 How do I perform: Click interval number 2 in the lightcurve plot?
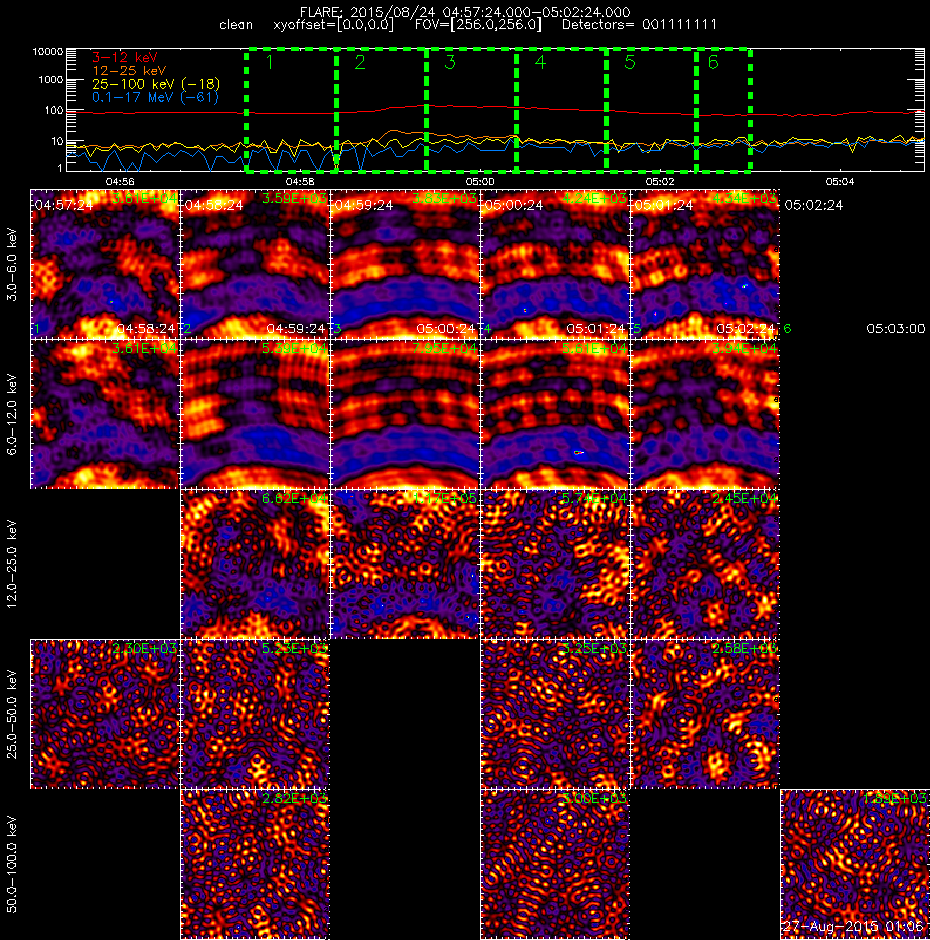point(360,62)
